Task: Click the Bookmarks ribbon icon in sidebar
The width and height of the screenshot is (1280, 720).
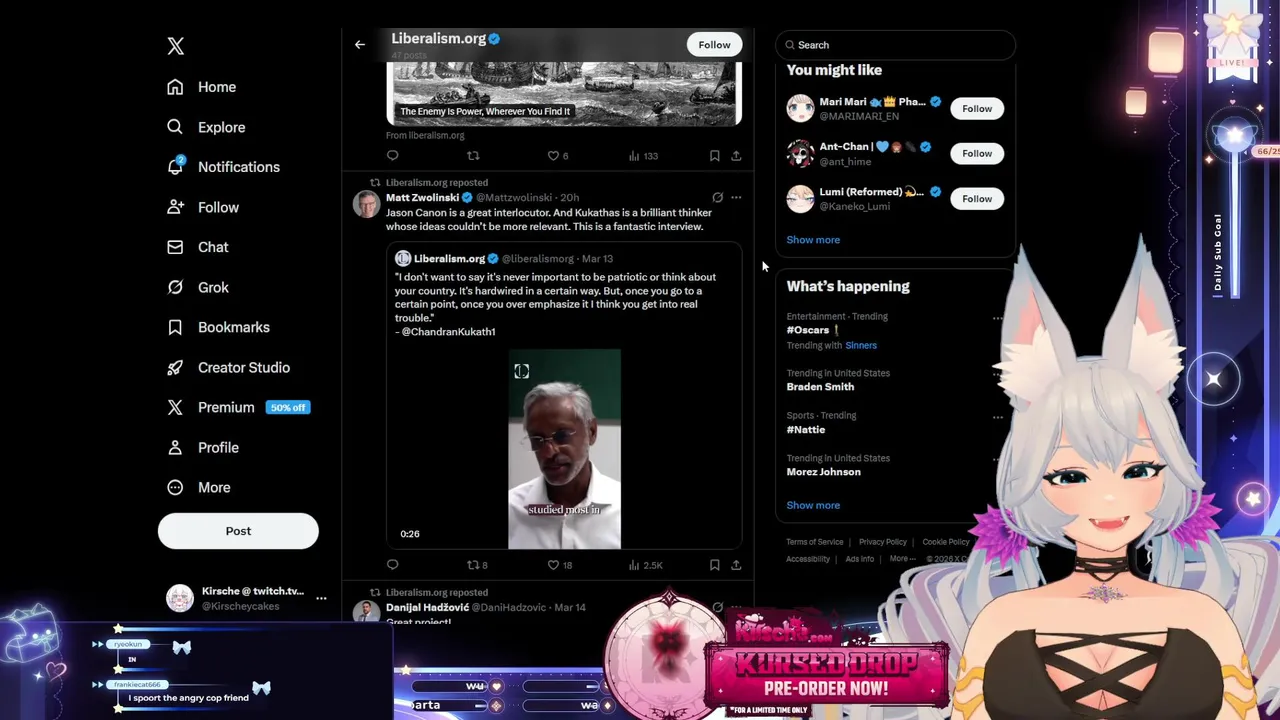Action: (175, 327)
